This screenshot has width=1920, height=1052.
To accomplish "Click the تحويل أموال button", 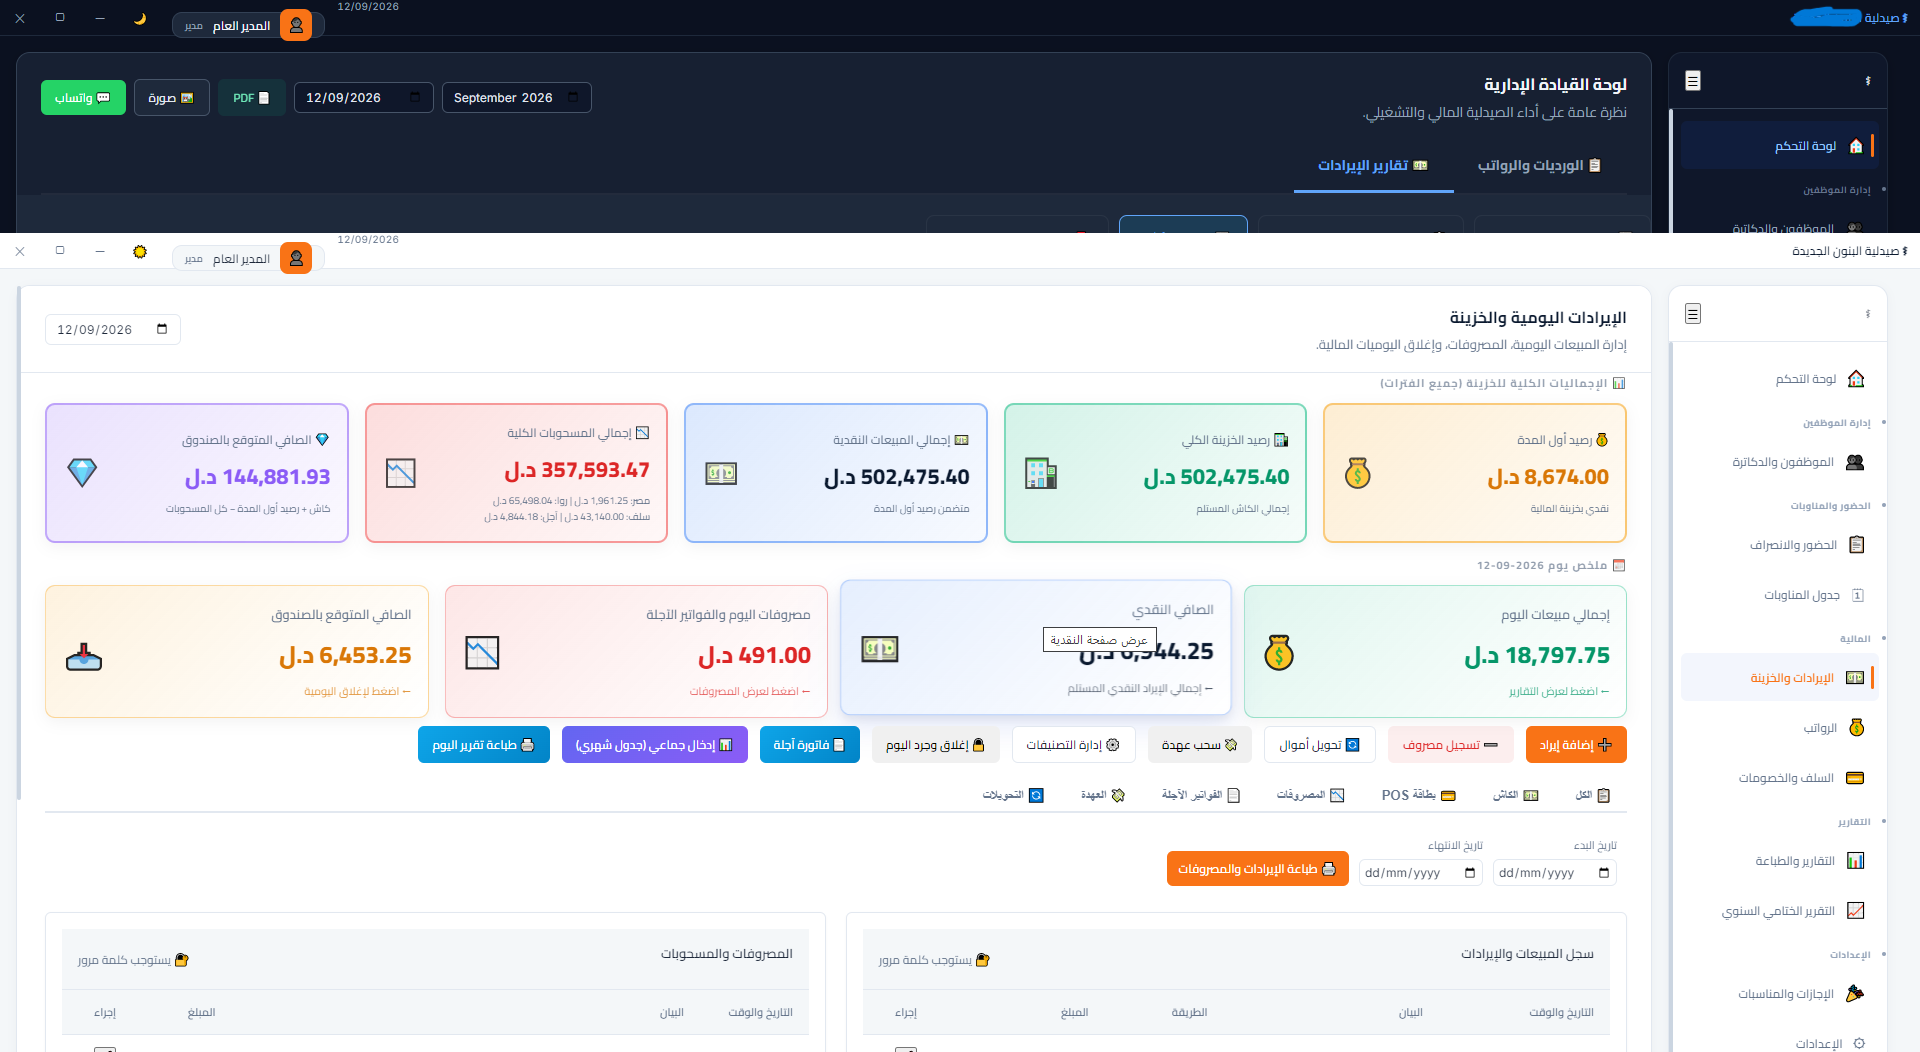I will pos(1319,745).
